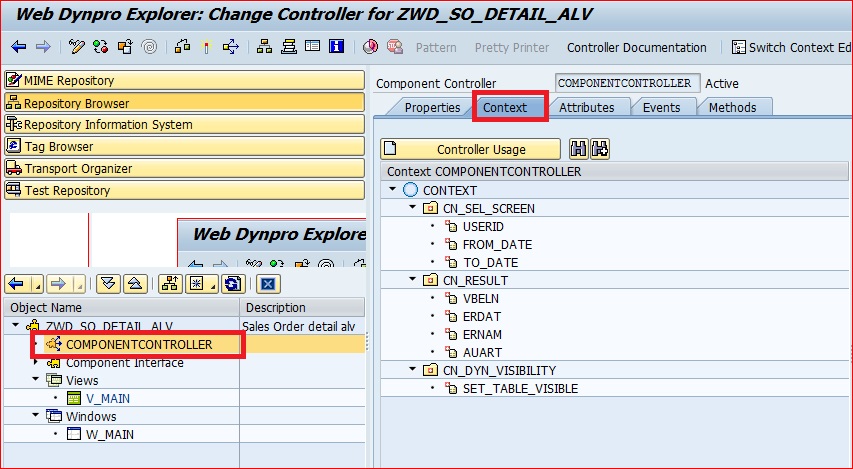
Task: Open the Test Repository
Action: click(x=184, y=190)
